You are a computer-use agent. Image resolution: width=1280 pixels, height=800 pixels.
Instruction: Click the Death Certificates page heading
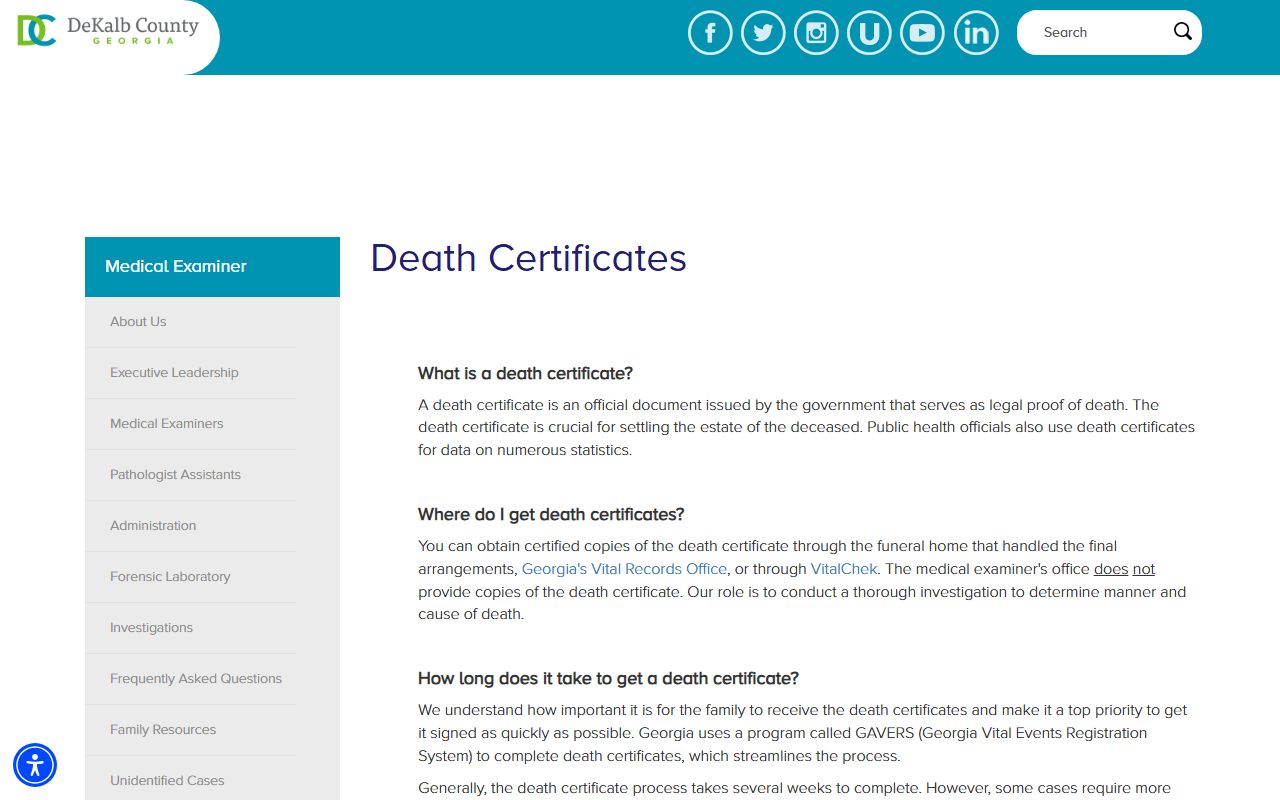pyautogui.click(x=528, y=258)
